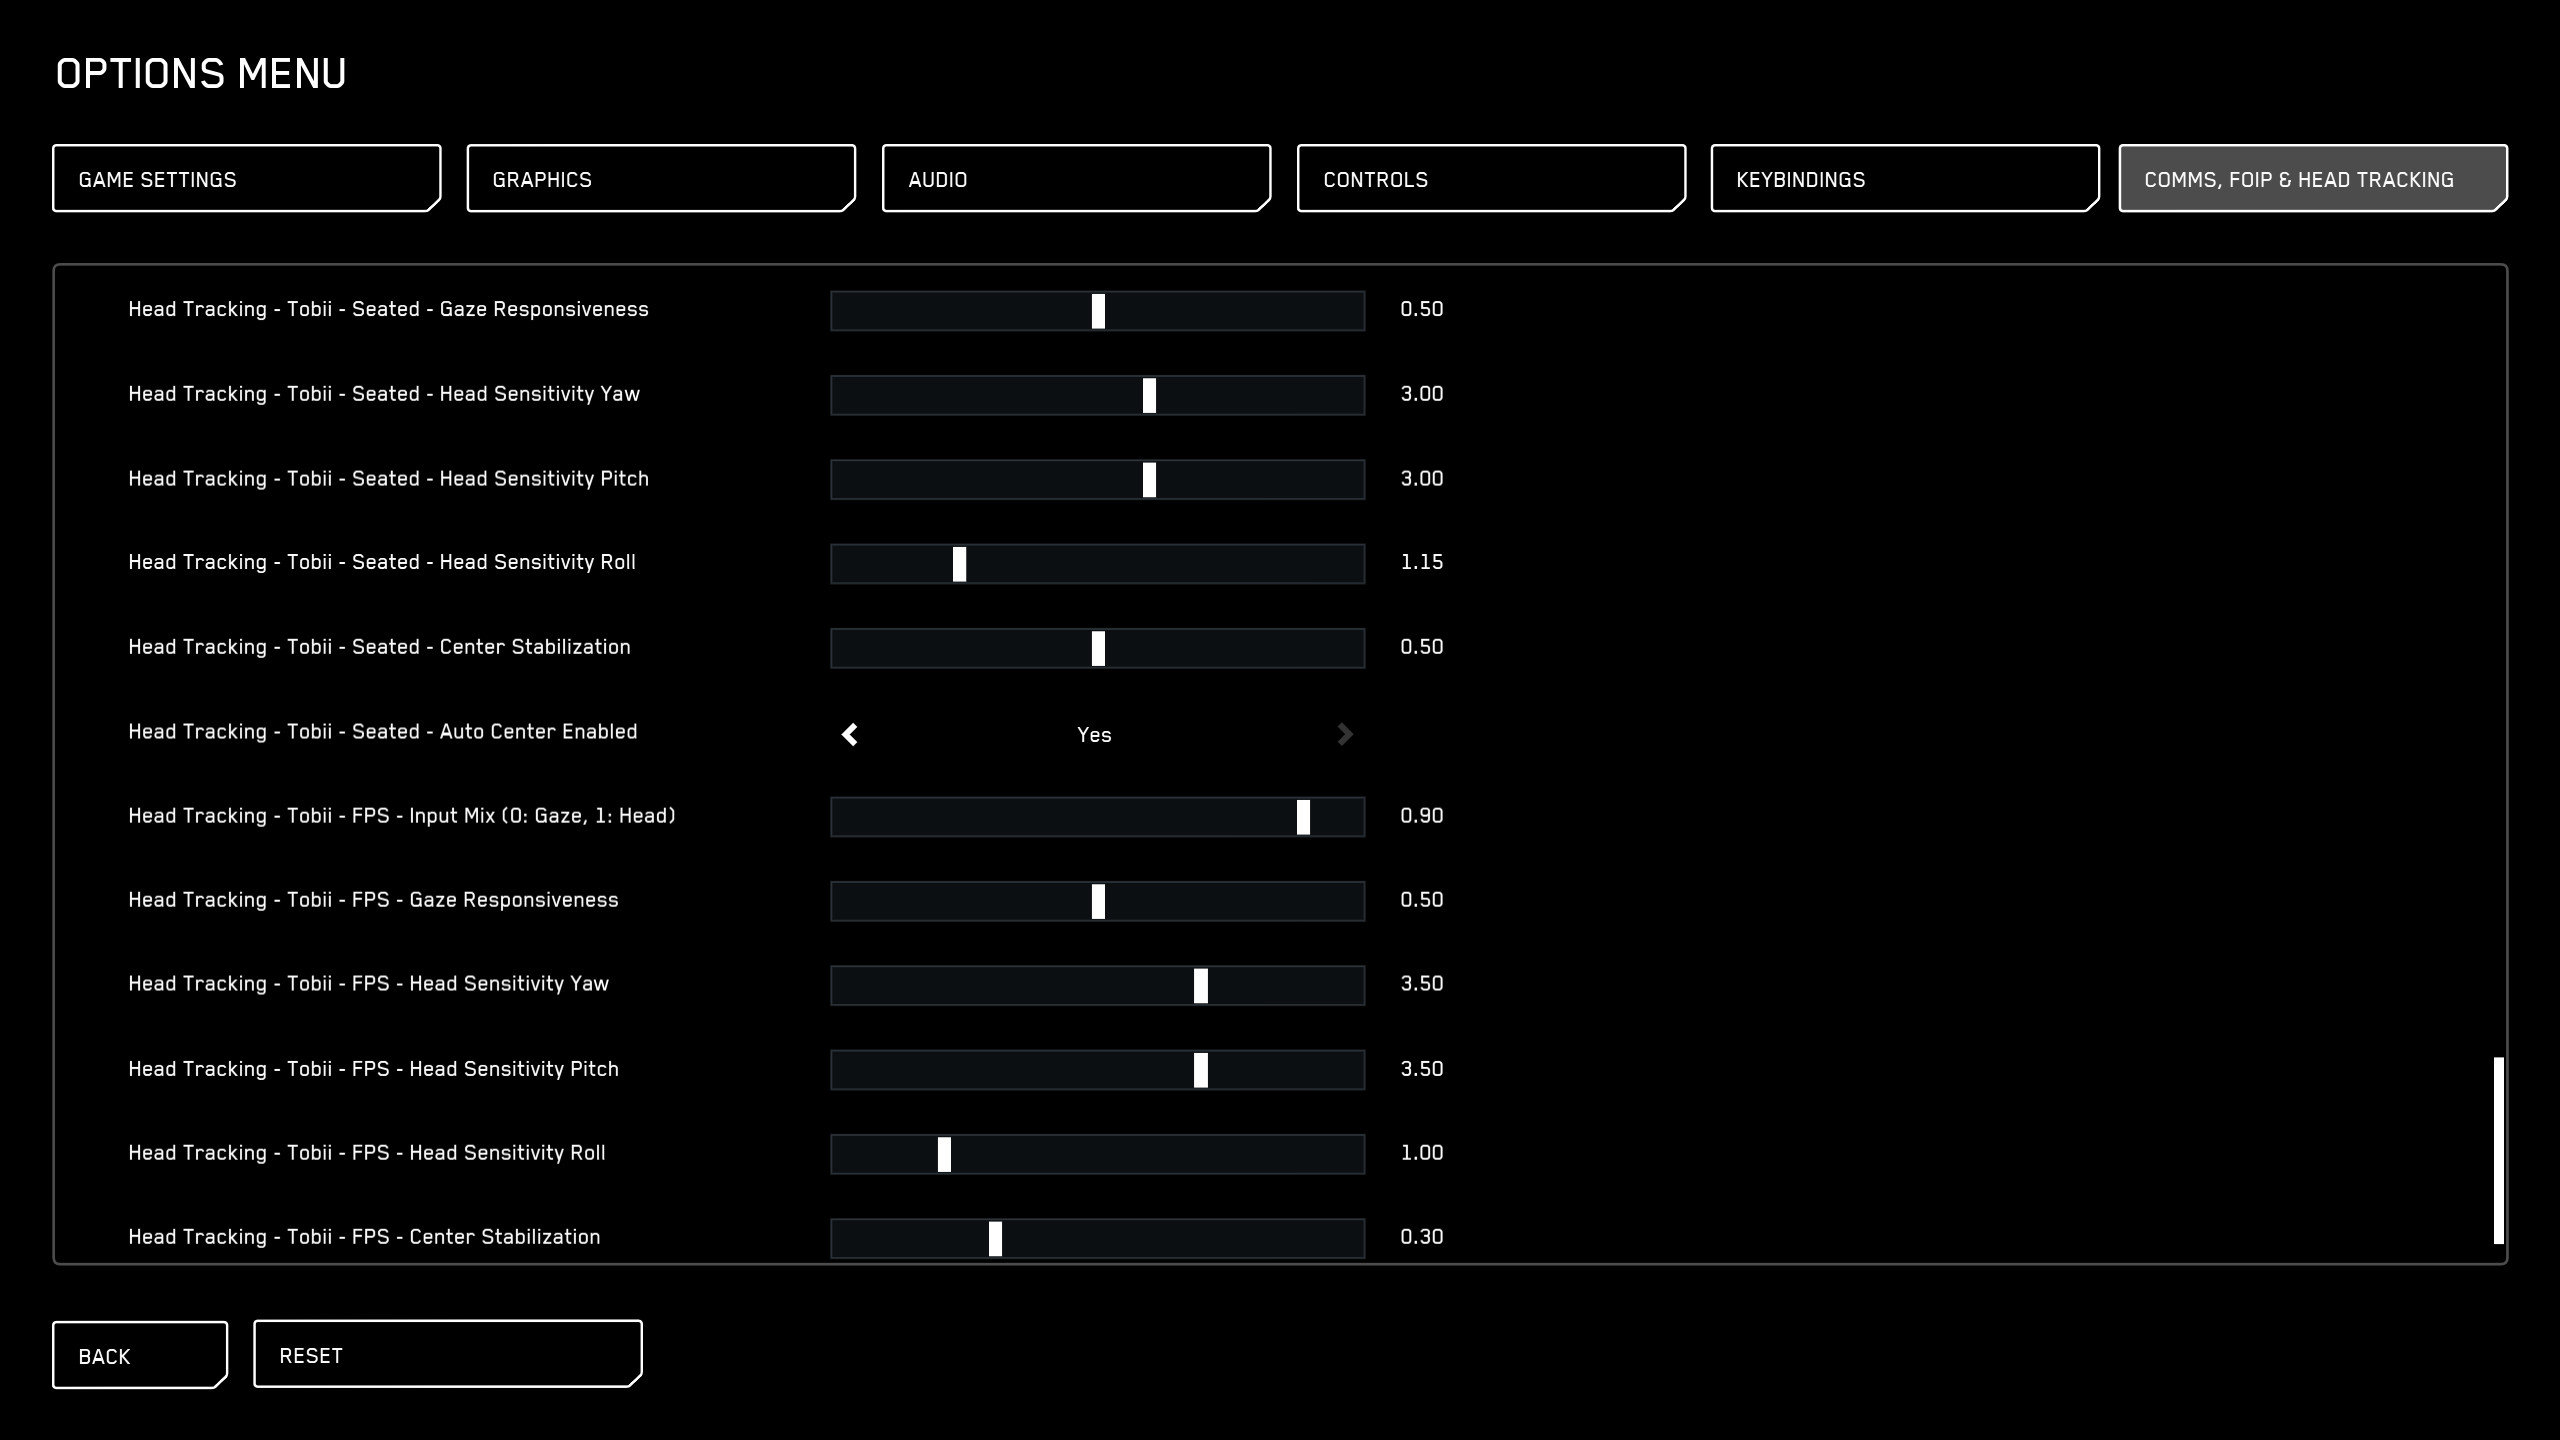Click the FPS Head Sensitivity Yaw label
The height and width of the screenshot is (1440, 2560).
pyautogui.click(x=368, y=984)
